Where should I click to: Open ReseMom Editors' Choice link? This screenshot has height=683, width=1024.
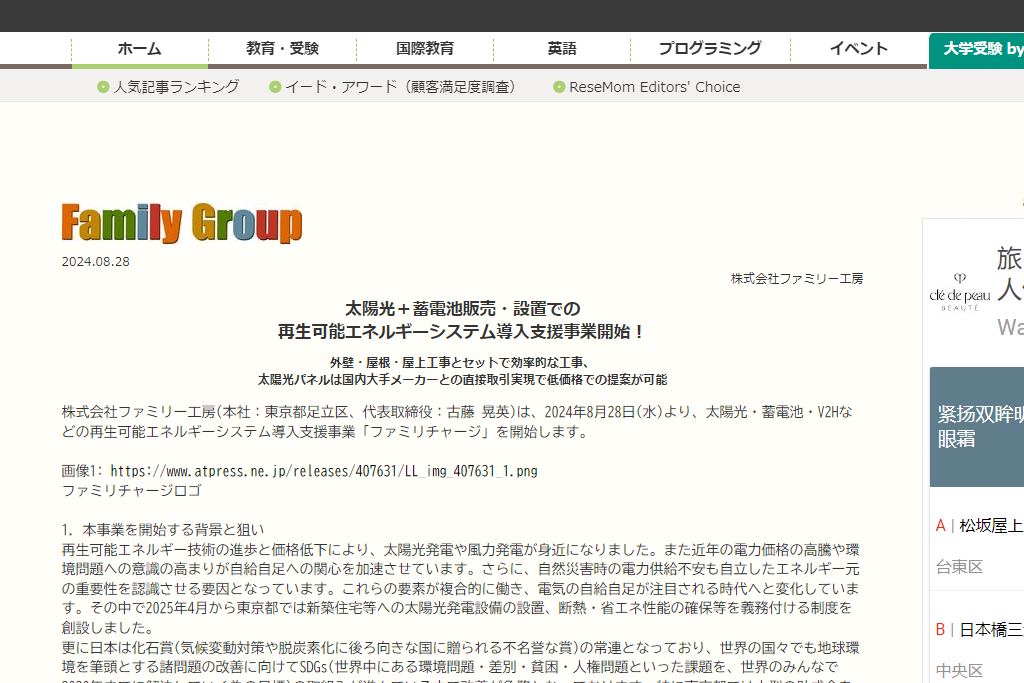pos(654,87)
